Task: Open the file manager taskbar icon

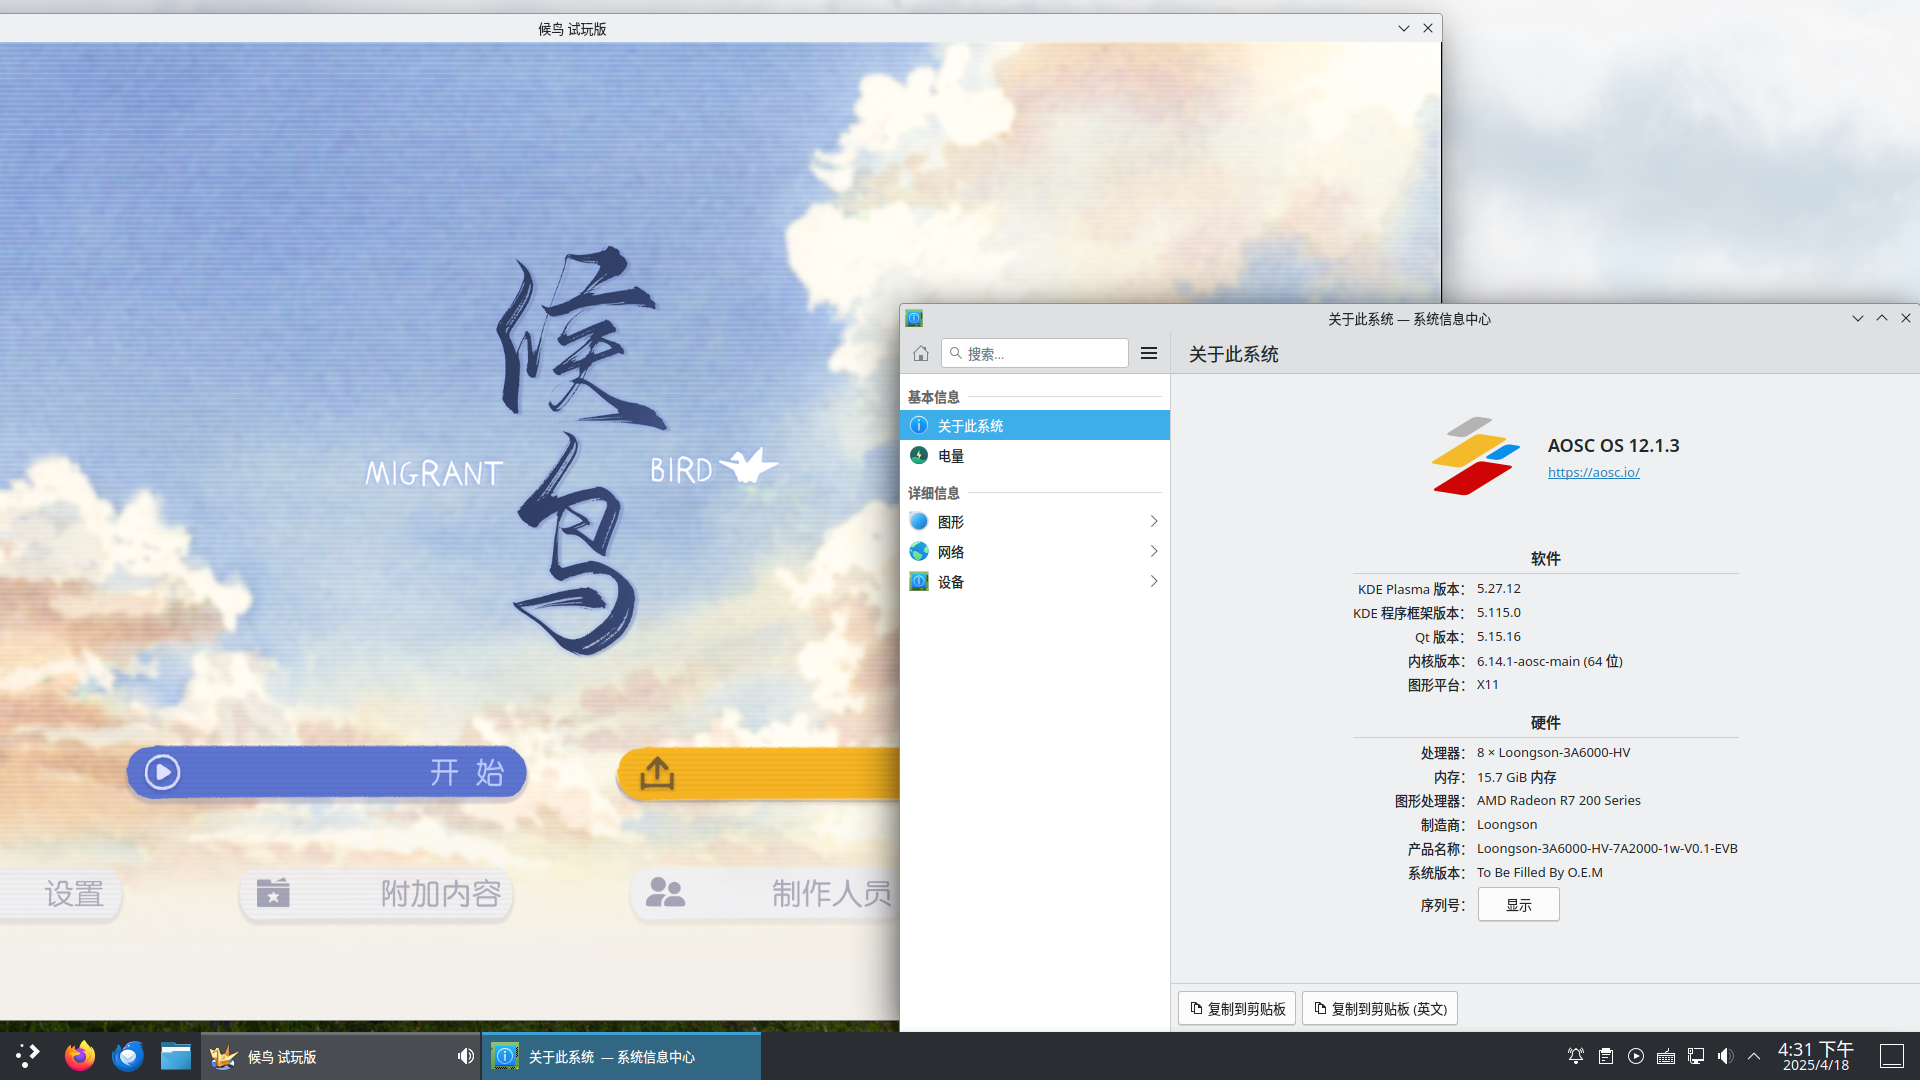Action: [x=176, y=1056]
